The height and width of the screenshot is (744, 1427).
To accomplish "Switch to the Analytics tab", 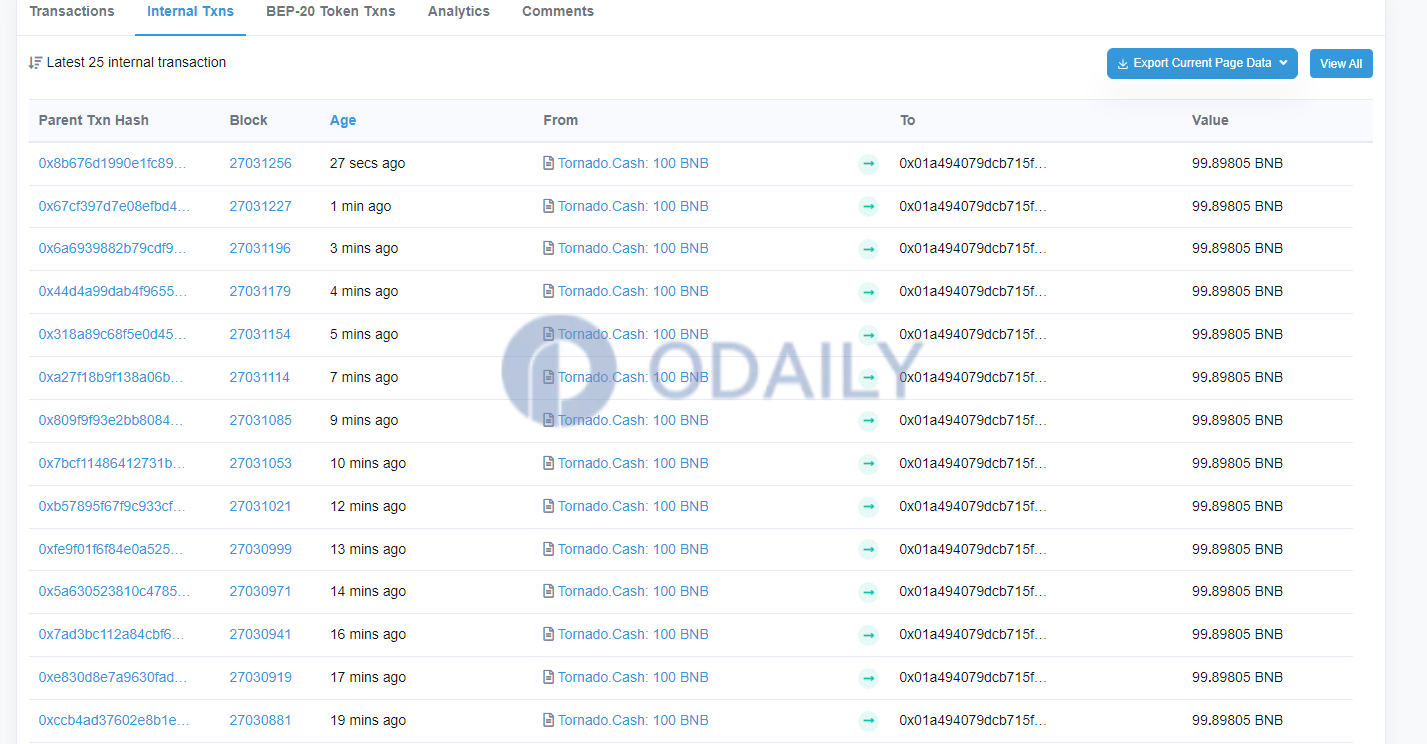I will click(459, 12).
